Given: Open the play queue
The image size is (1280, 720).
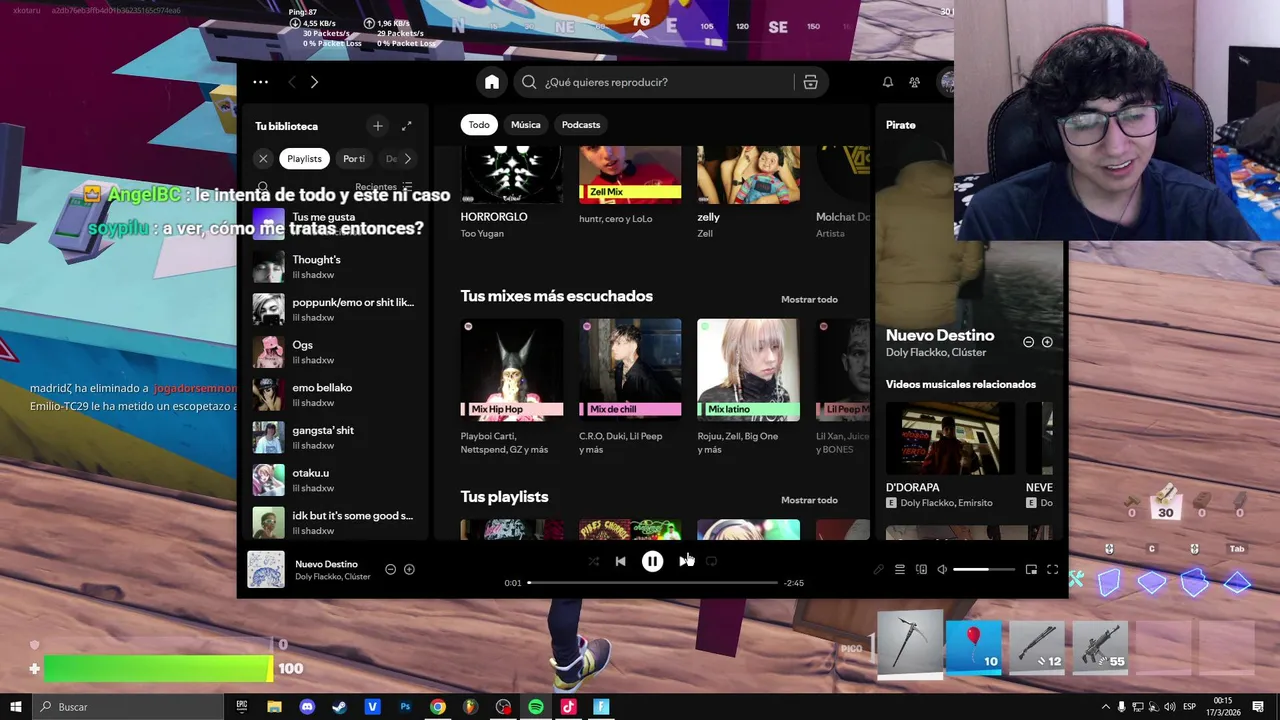Looking at the screenshot, I should pos(899,569).
